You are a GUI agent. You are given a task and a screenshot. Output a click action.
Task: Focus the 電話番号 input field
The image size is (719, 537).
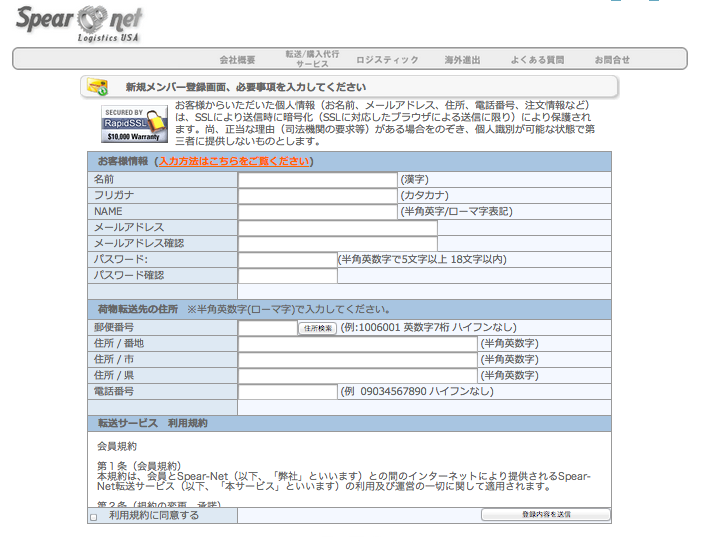(x=288, y=392)
